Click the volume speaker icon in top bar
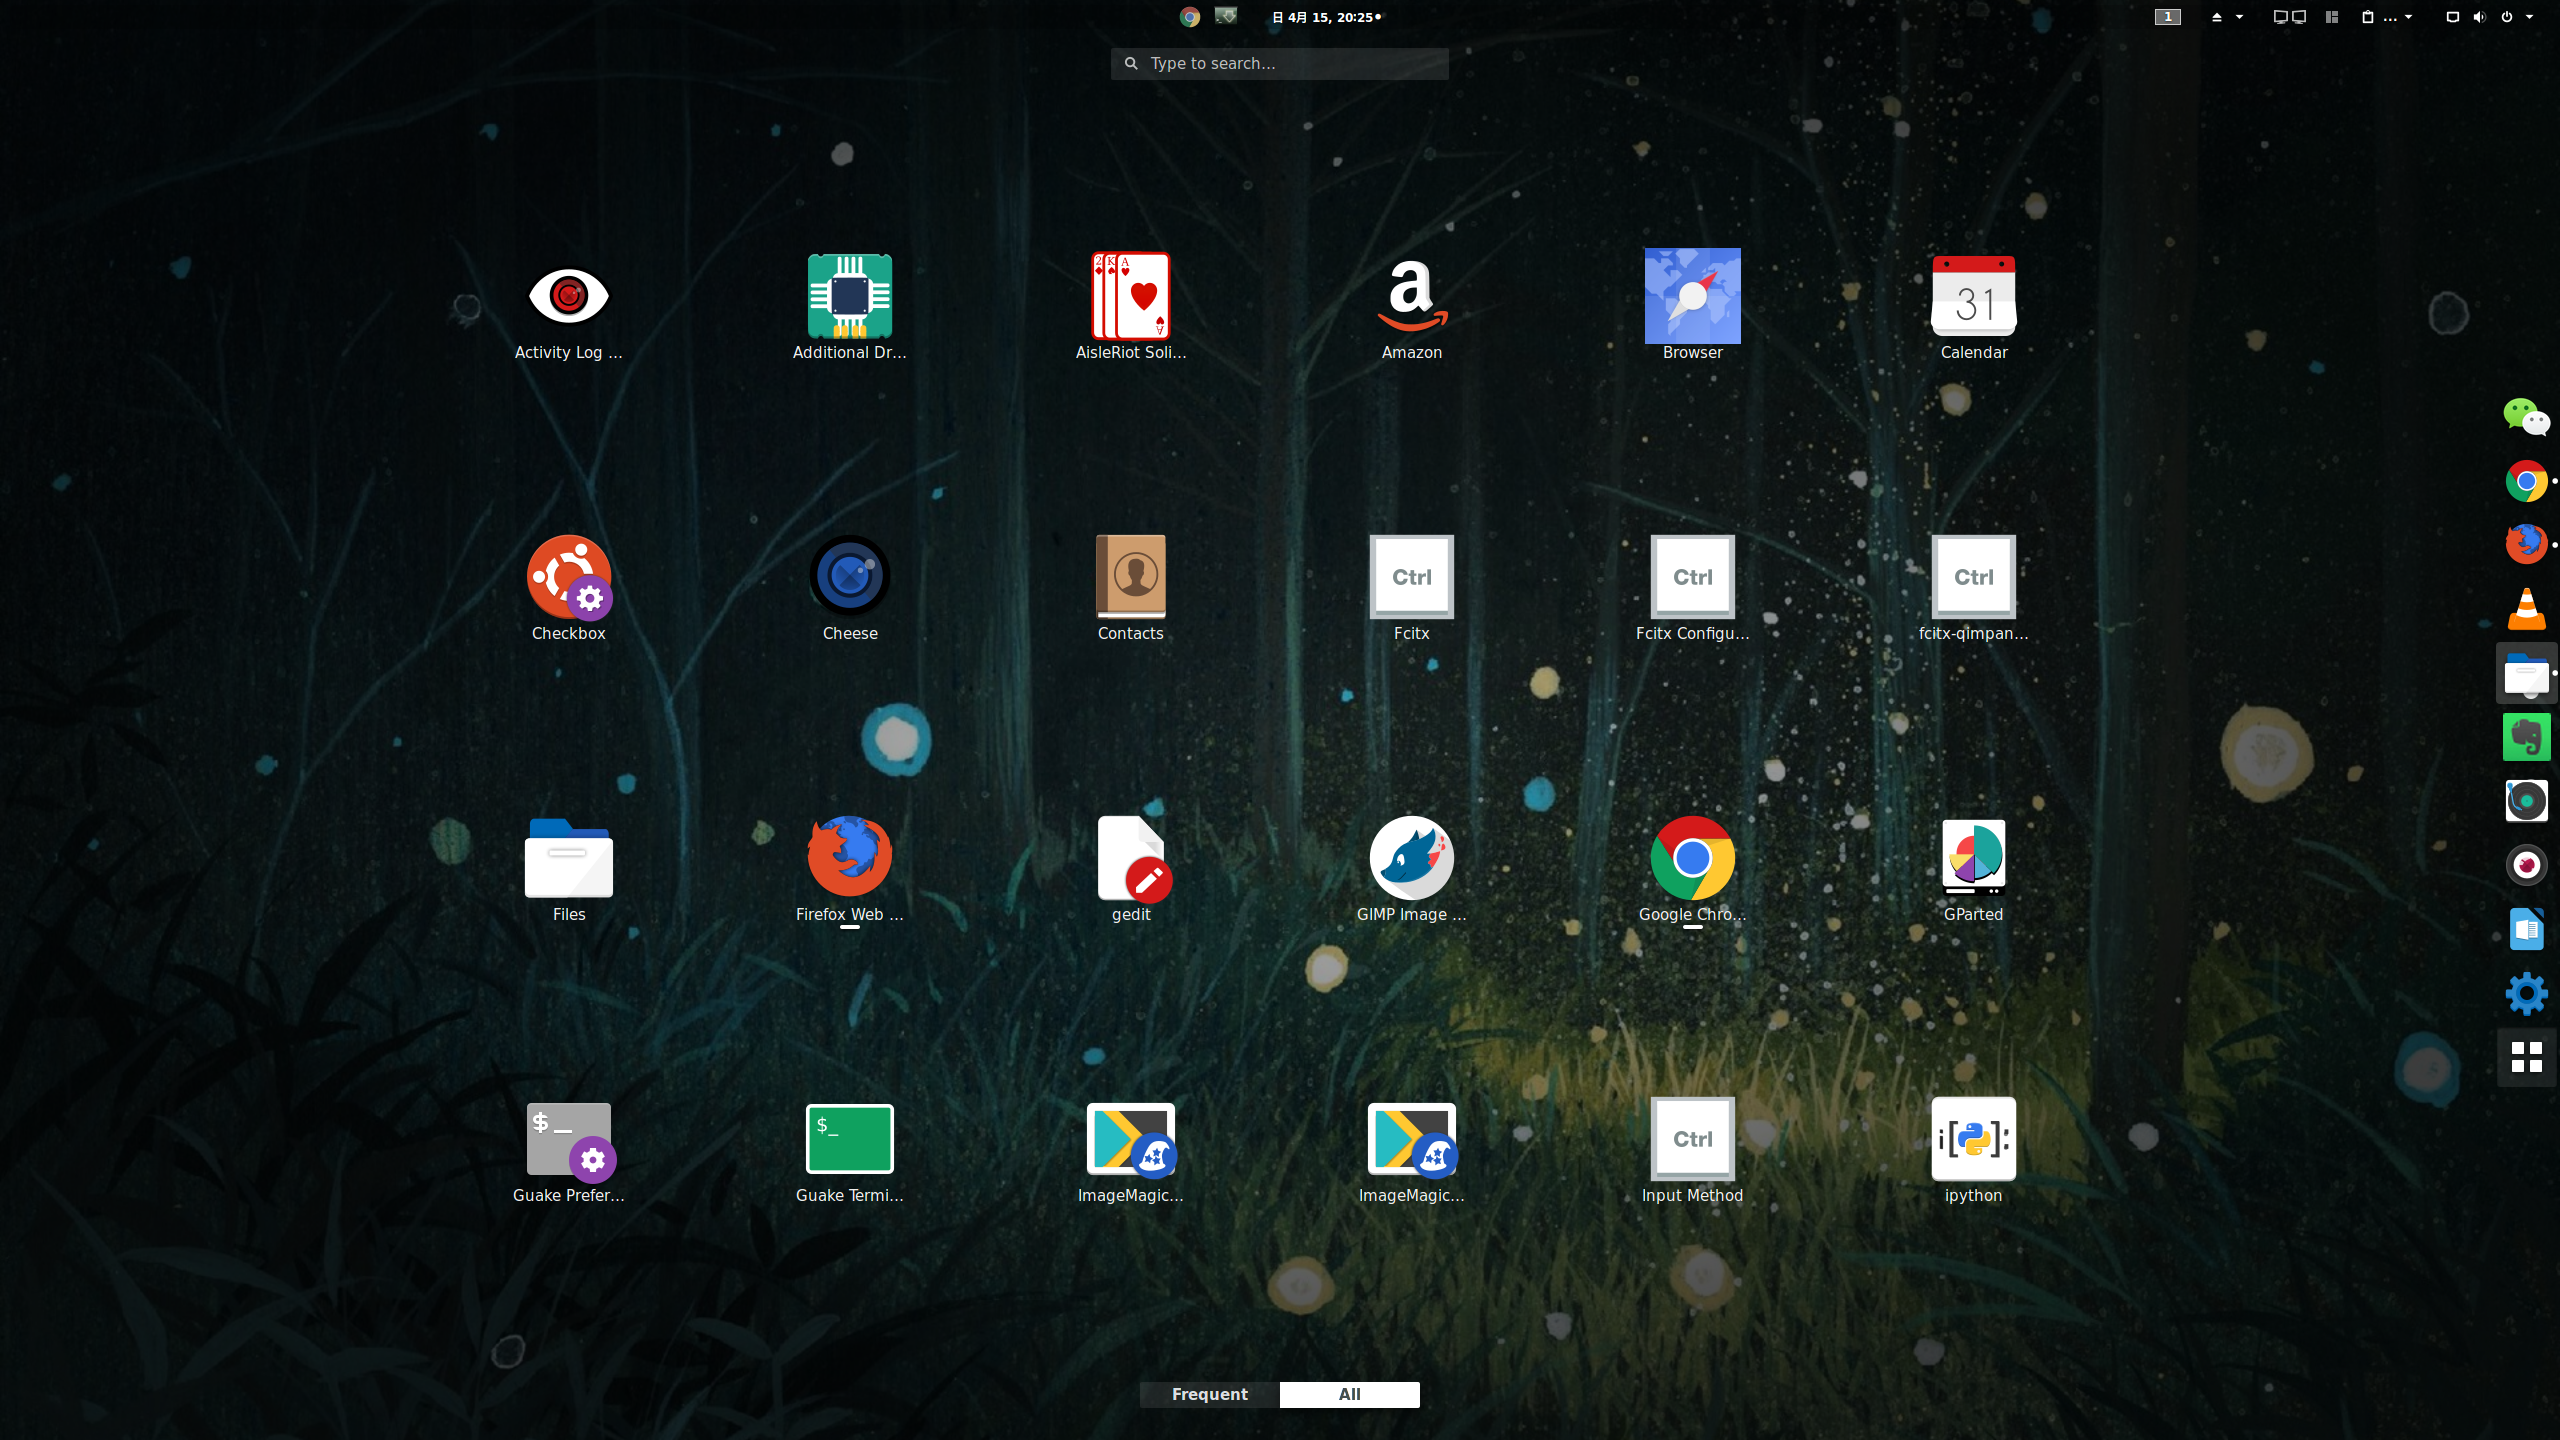The width and height of the screenshot is (2560, 1440). pyautogui.click(x=2479, y=17)
